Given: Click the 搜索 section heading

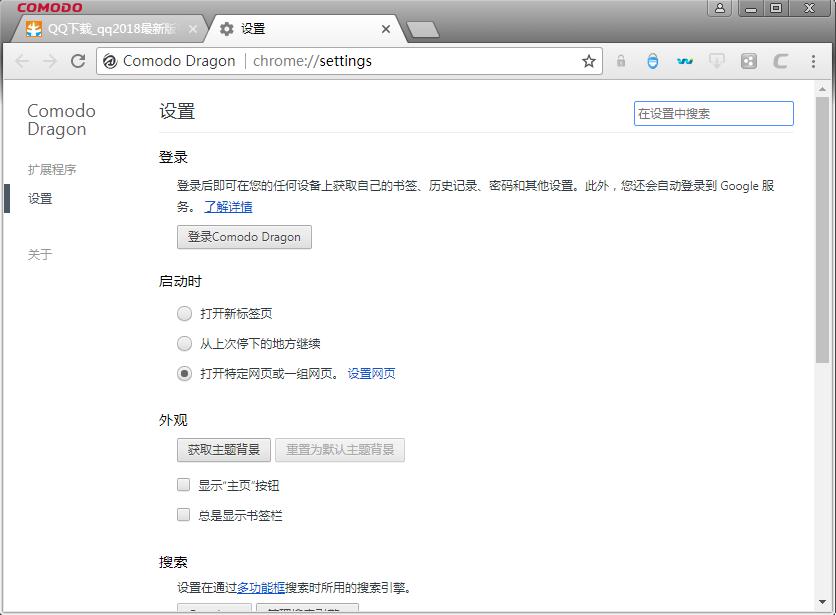Looking at the screenshot, I should (x=173, y=562).
